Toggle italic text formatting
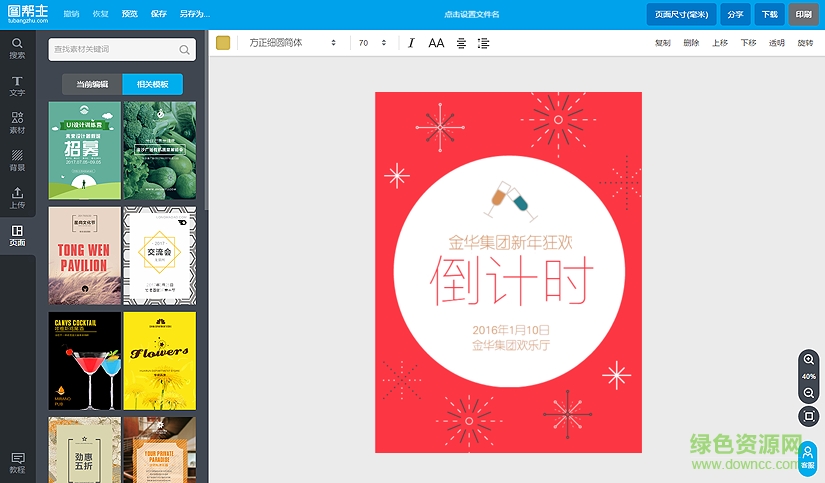The height and width of the screenshot is (483, 825). click(411, 43)
